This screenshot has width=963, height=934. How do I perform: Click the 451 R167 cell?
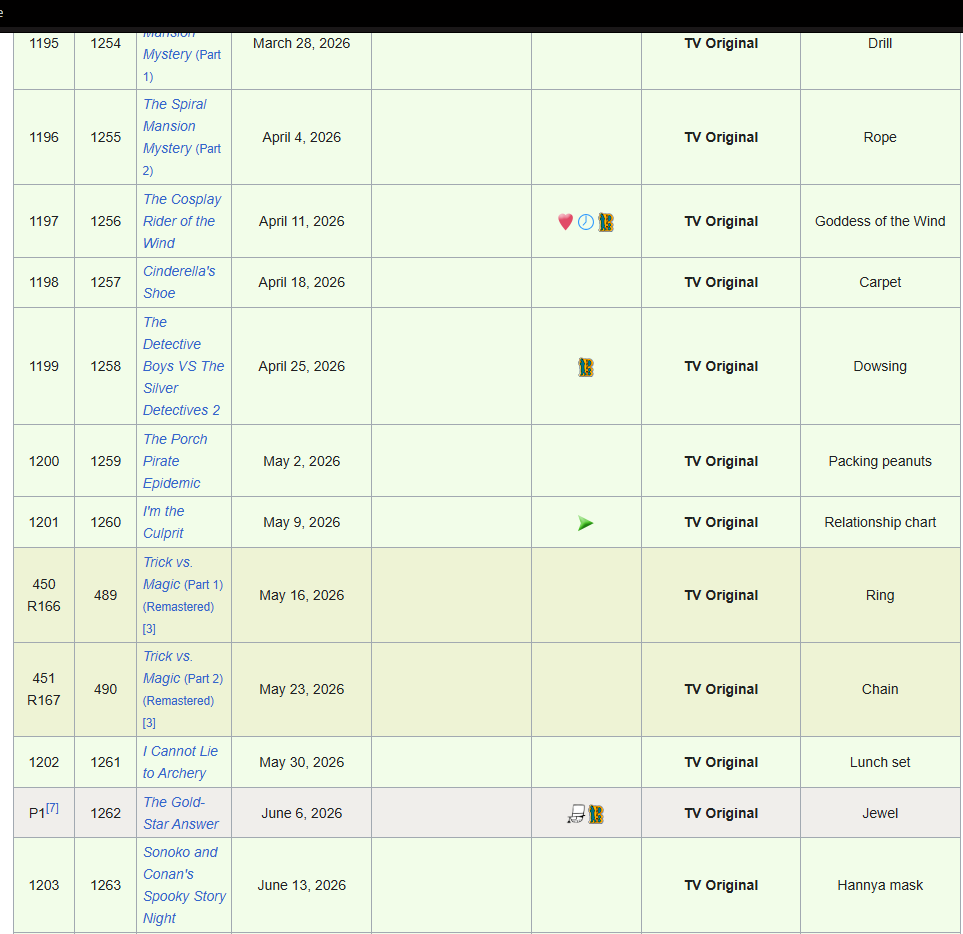coord(44,689)
